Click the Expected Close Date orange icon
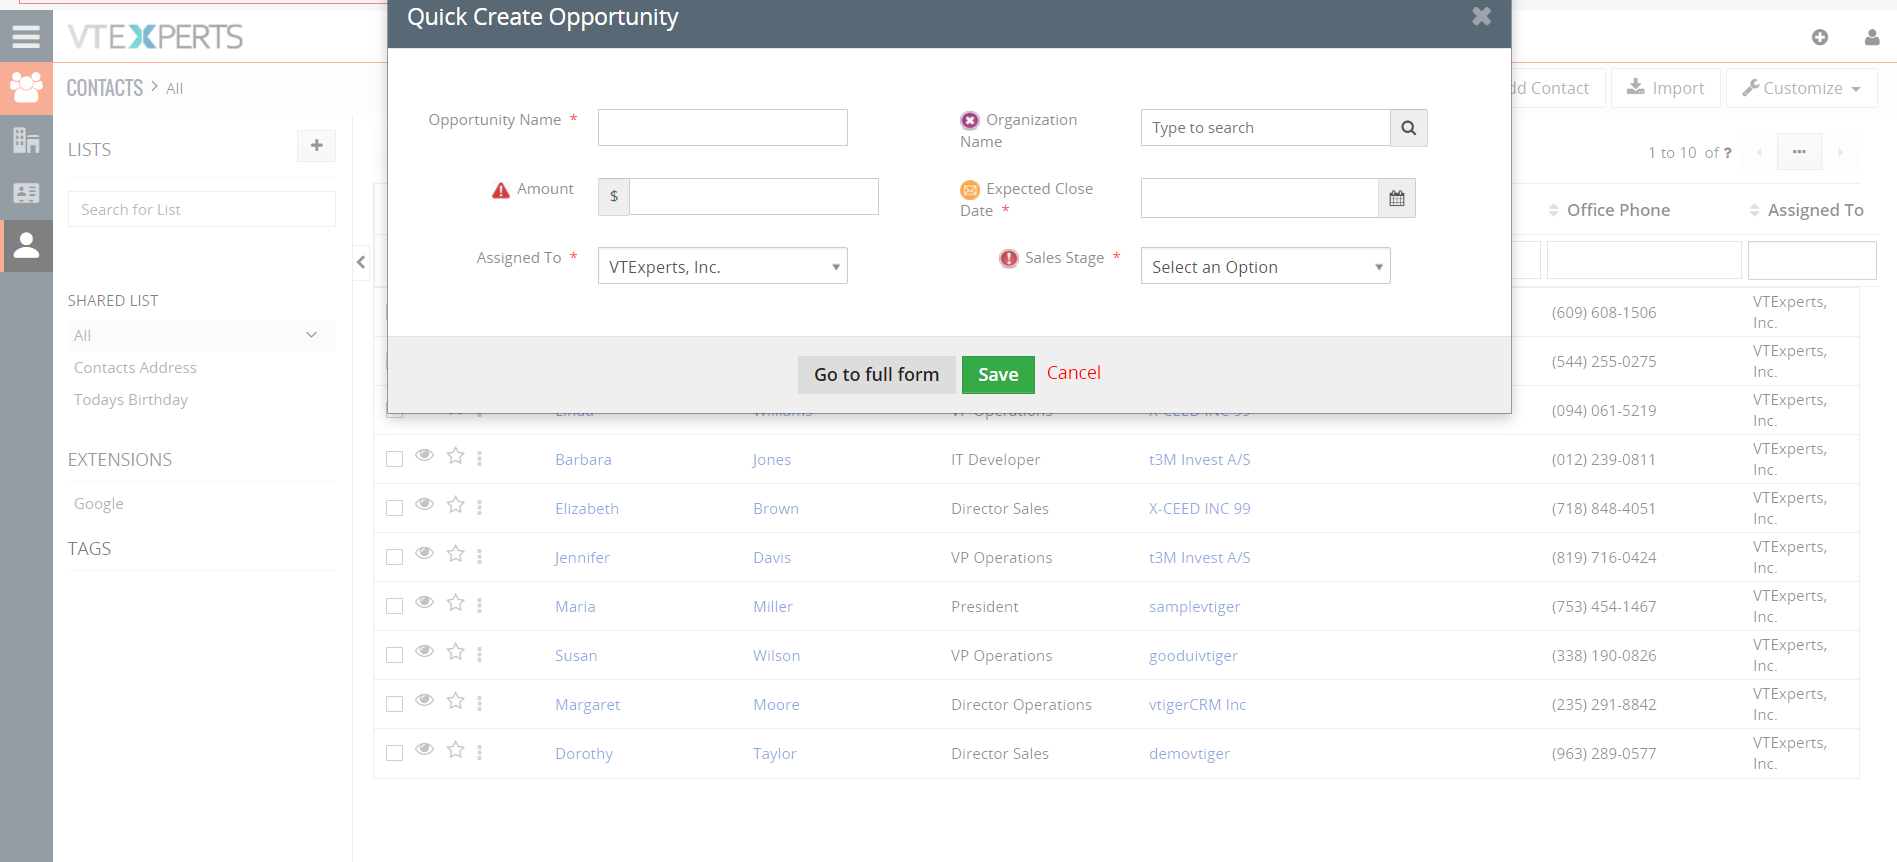This screenshot has height=862, width=1897. pos(970,190)
